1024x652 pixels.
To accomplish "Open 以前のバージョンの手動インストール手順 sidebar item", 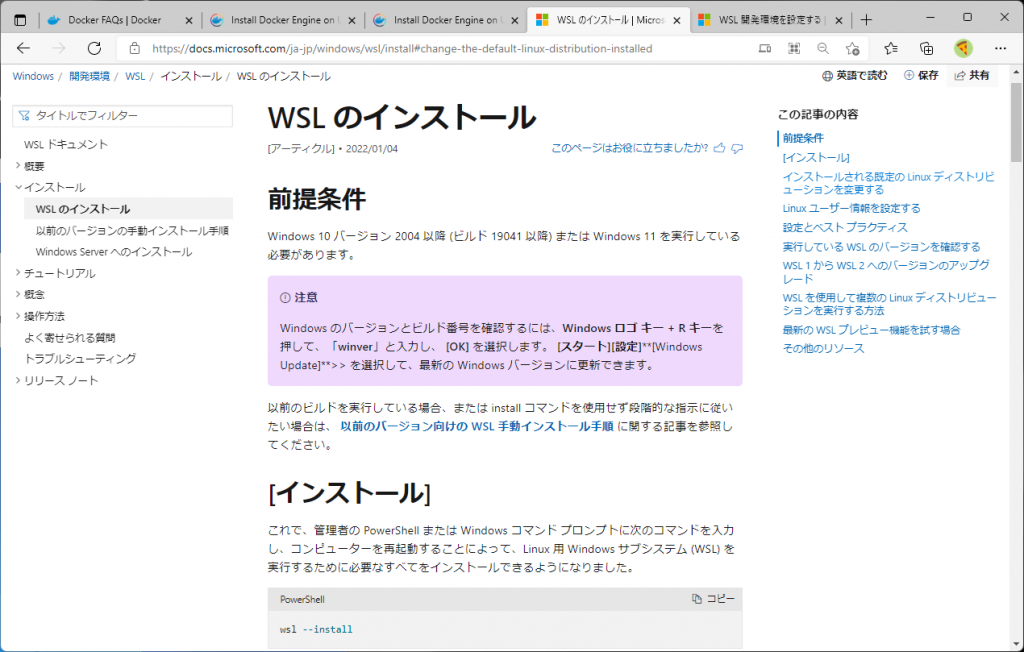I will pyautogui.click(x=132, y=231).
